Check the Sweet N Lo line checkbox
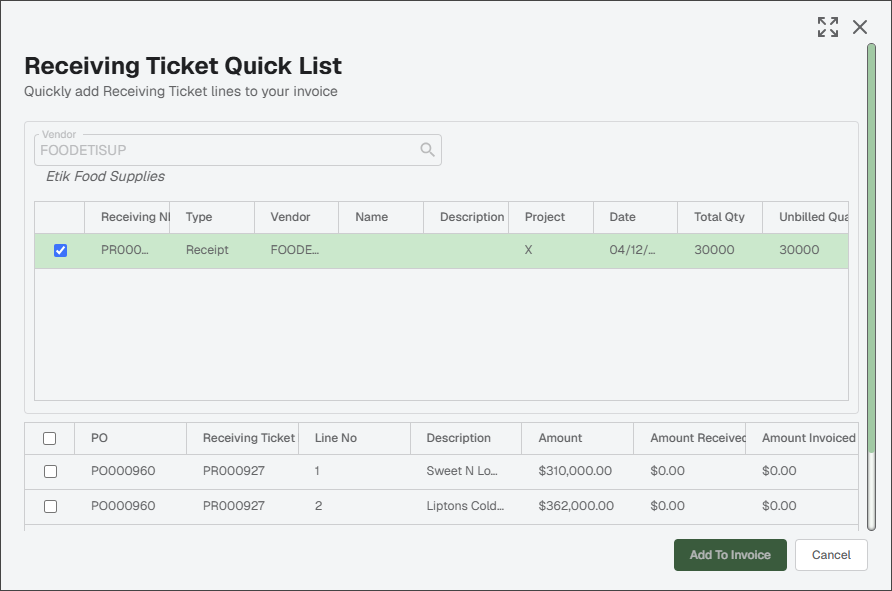The image size is (892, 591). 51,471
